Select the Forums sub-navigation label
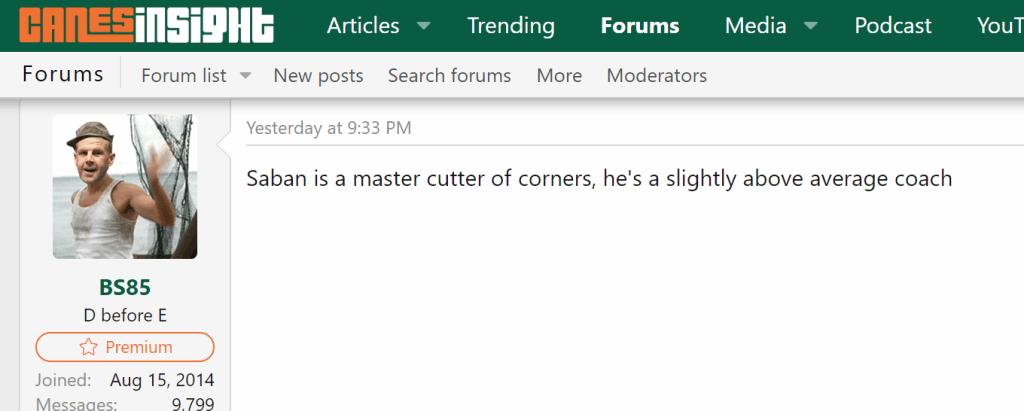The height and width of the screenshot is (411, 1024). pyautogui.click(x=63, y=75)
